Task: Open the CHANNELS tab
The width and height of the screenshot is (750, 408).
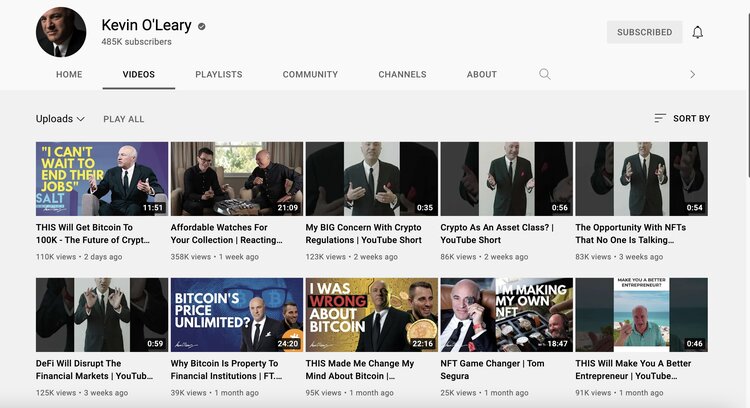Action: click(402, 75)
